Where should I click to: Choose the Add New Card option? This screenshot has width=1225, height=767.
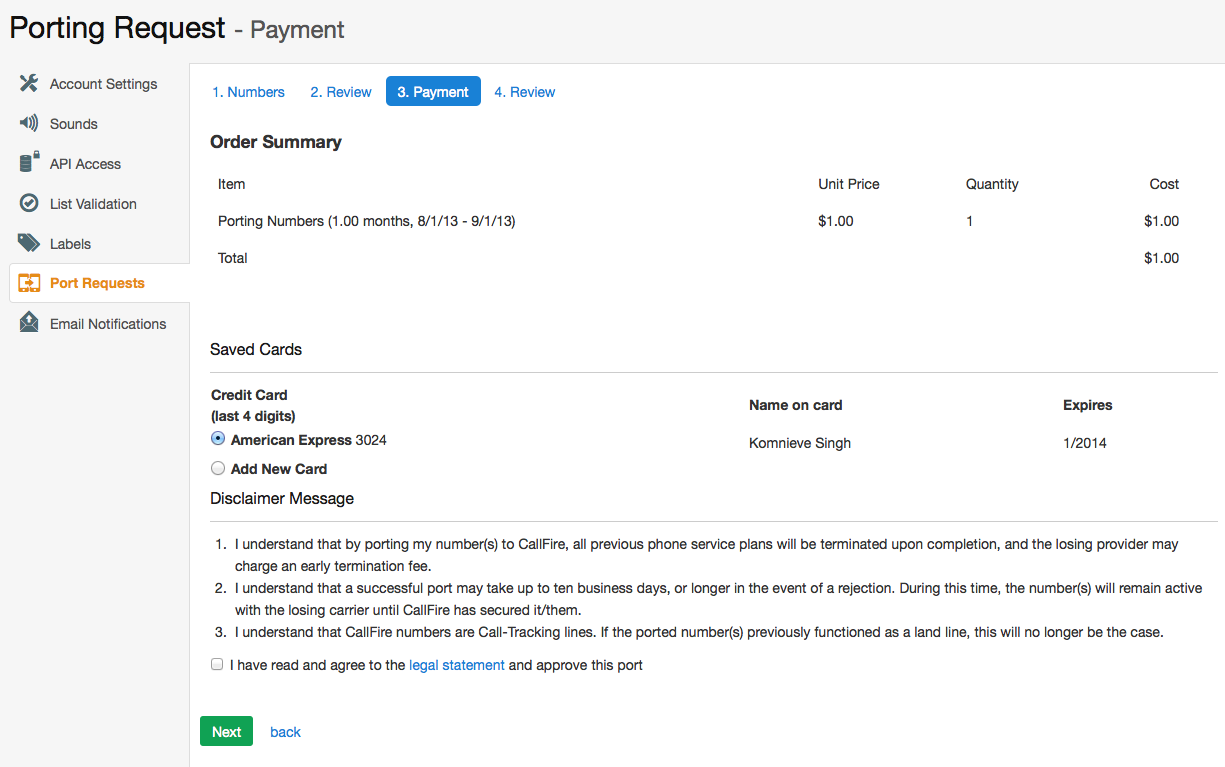tap(218, 468)
